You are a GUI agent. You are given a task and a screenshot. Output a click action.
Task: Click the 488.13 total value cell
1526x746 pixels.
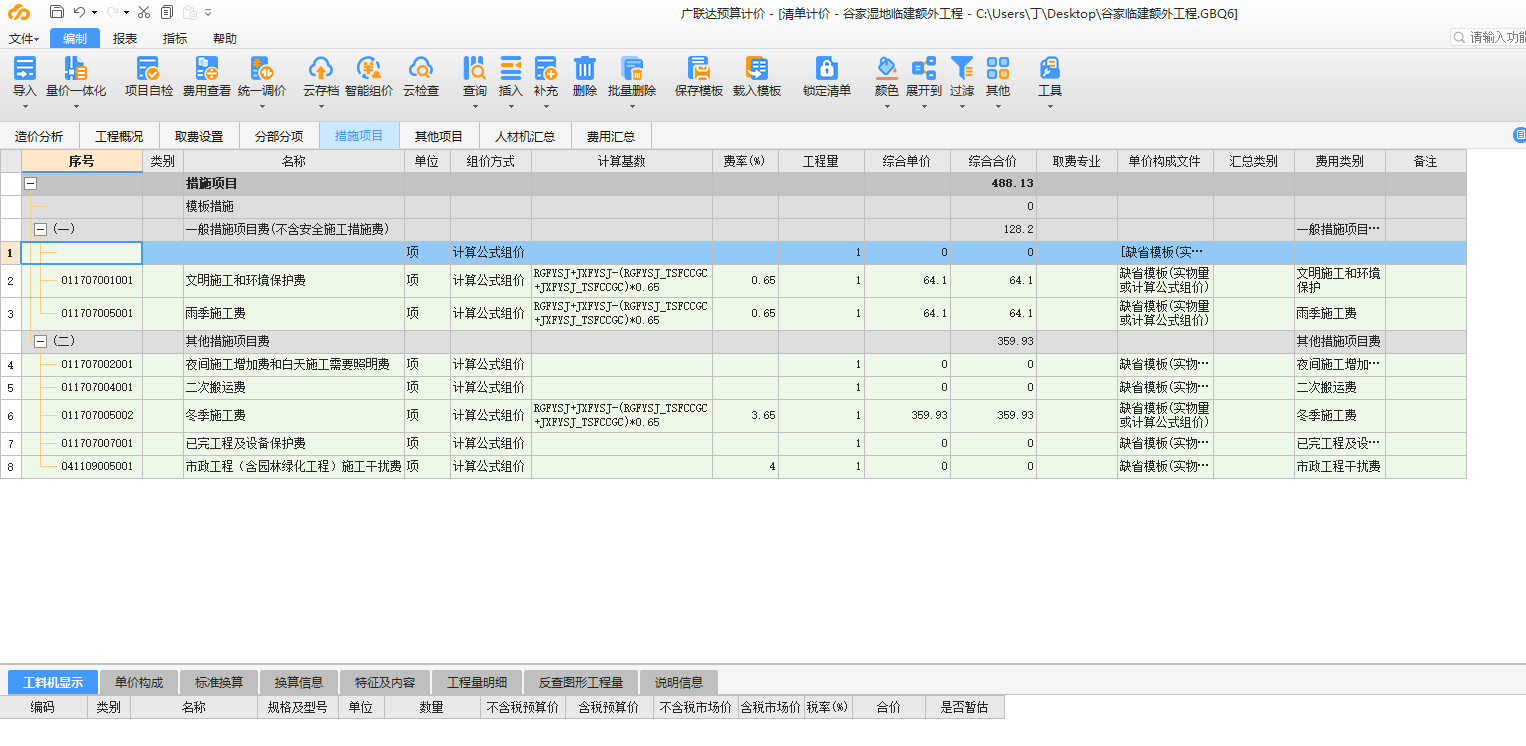coord(993,184)
